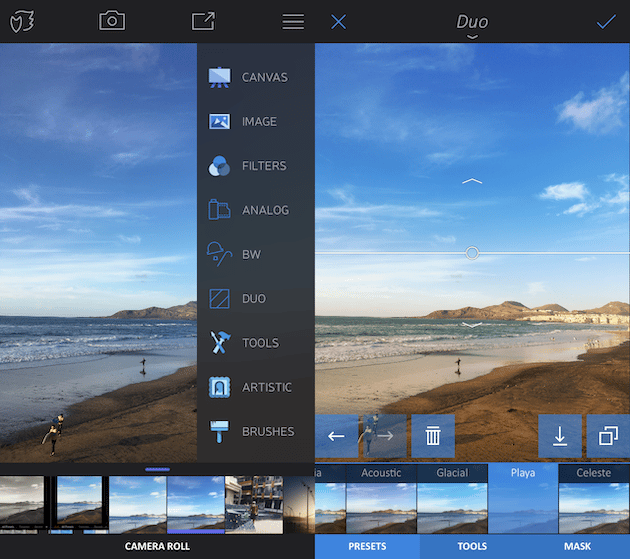Tap the duplicate layers button
Image resolution: width=630 pixels, height=559 pixels.
pyautogui.click(x=608, y=436)
